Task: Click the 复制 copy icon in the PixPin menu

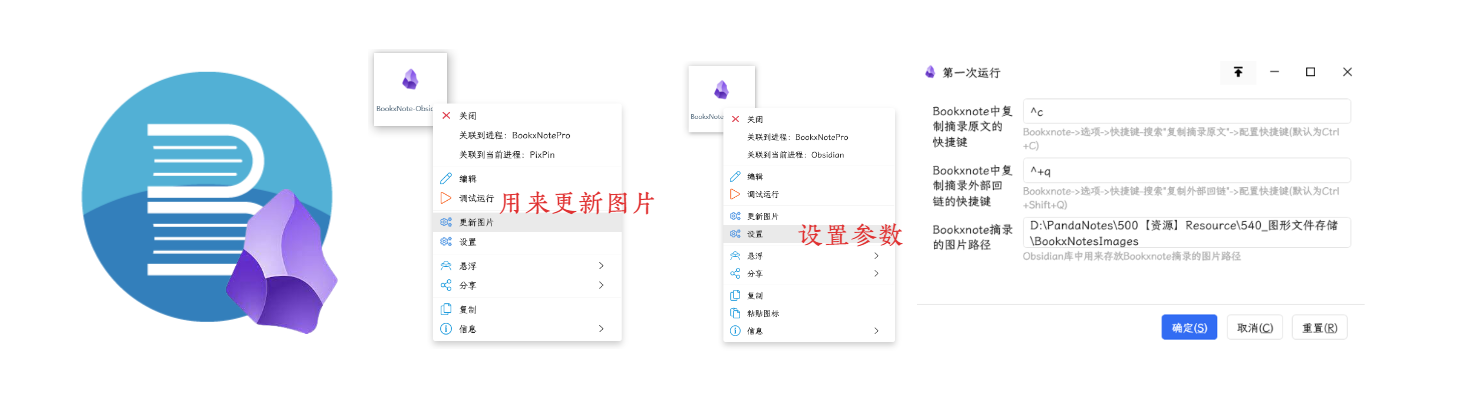Action: pos(446,309)
